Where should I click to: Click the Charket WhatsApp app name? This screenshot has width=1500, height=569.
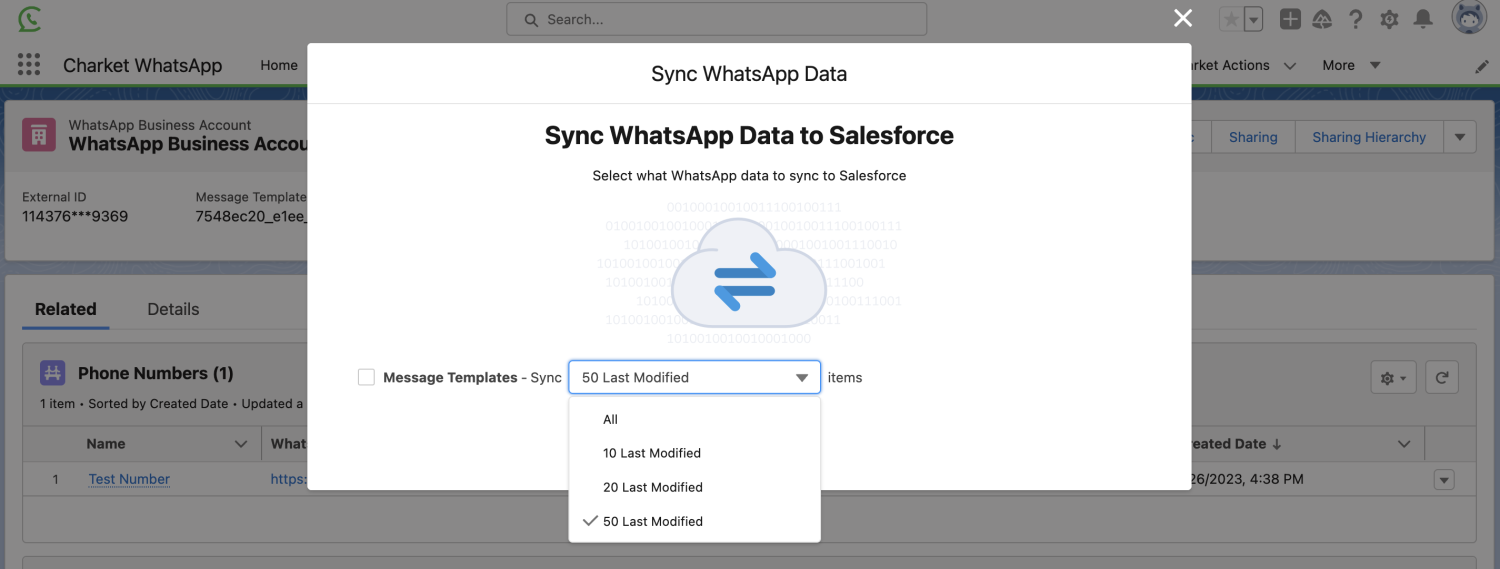coord(143,65)
